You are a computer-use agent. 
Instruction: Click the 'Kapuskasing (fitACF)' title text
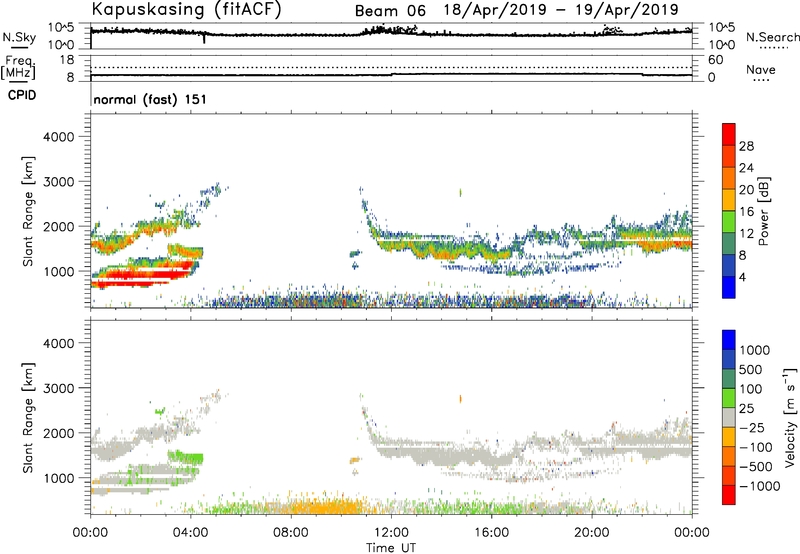pos(186,9)
